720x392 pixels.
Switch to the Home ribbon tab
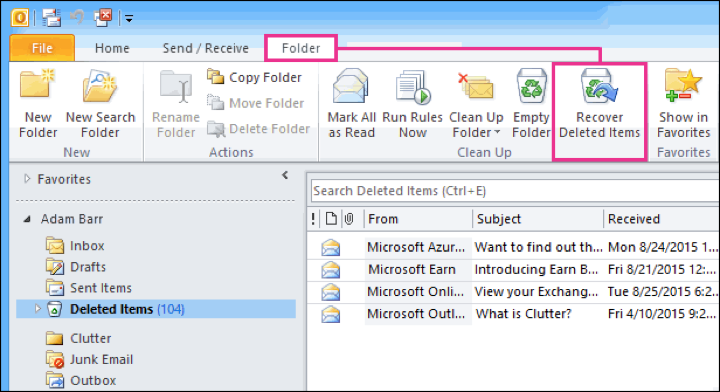[112, 48]
